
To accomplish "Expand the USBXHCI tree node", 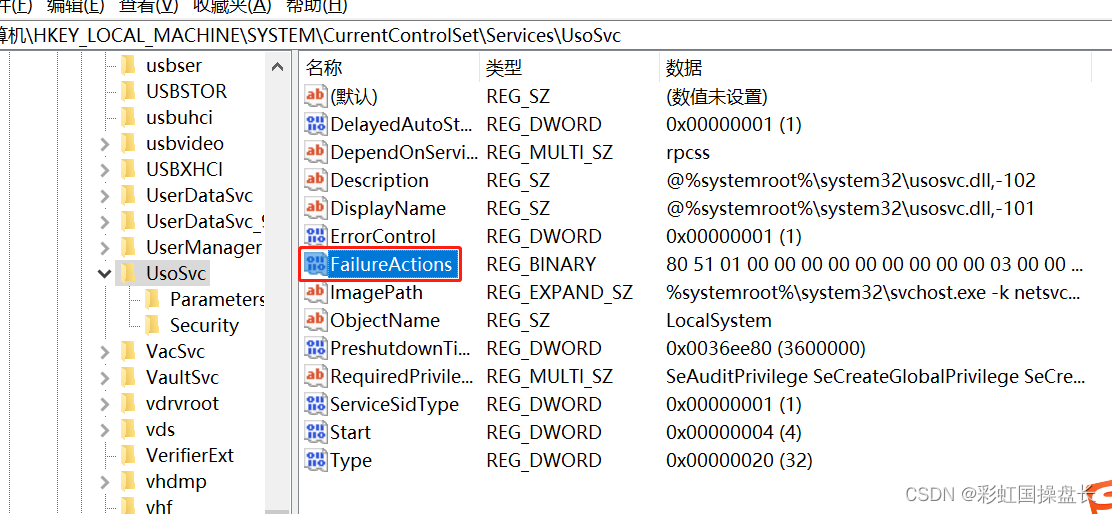I will tap(105, 170).
